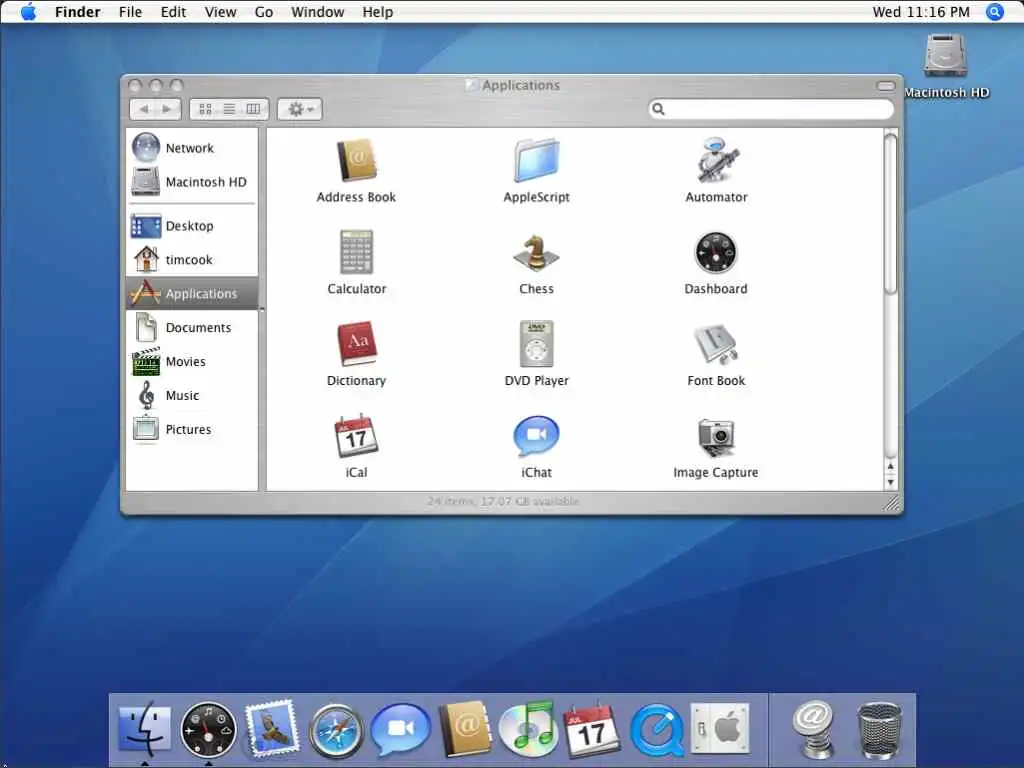Open timcook home folder in sidebar
The height and width of the screenshot is (768, 1024).
point(192,260)
